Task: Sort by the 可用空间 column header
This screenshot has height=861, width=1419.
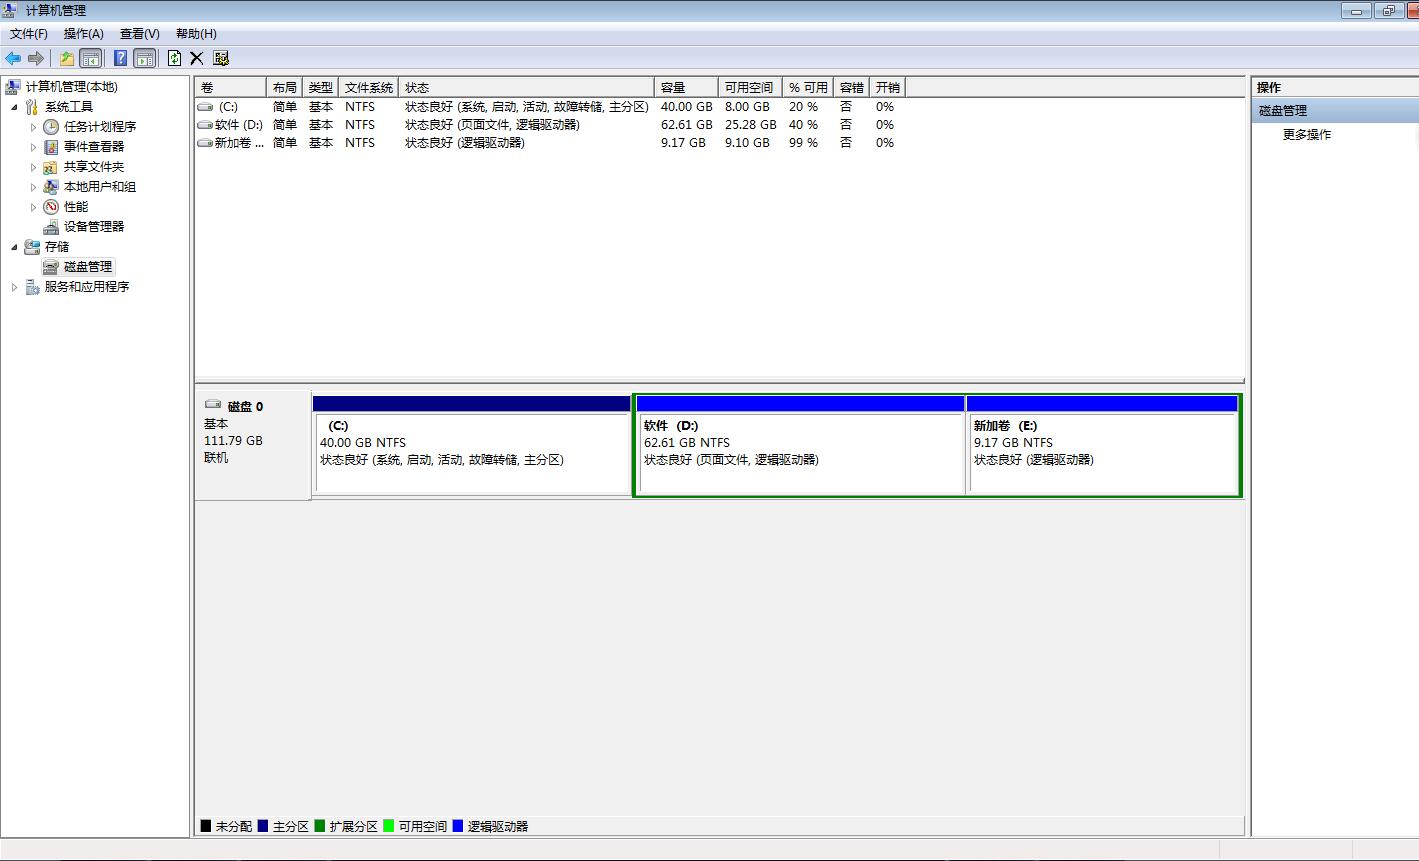Action: pos(750,88)
